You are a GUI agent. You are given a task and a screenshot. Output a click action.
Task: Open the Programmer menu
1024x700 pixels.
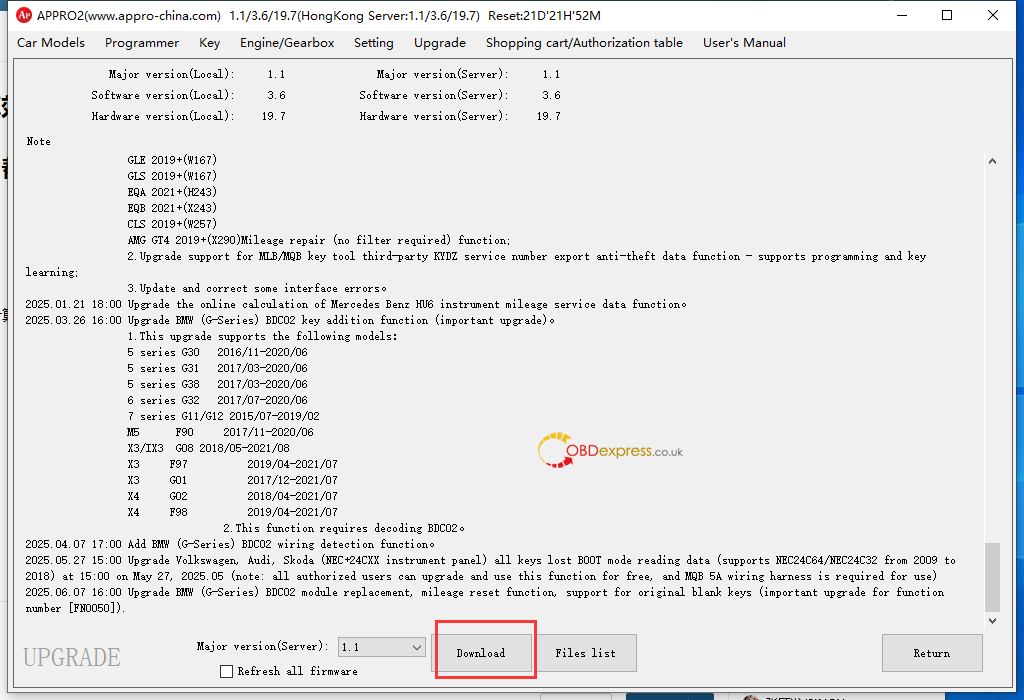(x=142, y=42)
